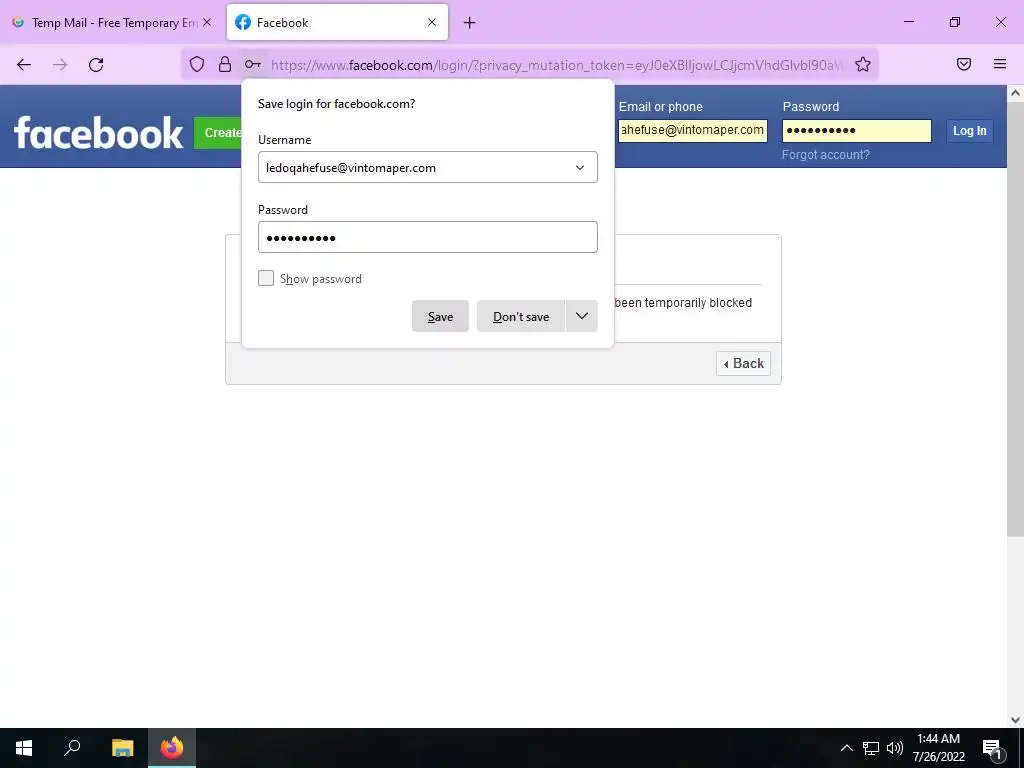Go back using the browser back arrow
This screenshot has width=1024, height=768.
pos(24,65)
